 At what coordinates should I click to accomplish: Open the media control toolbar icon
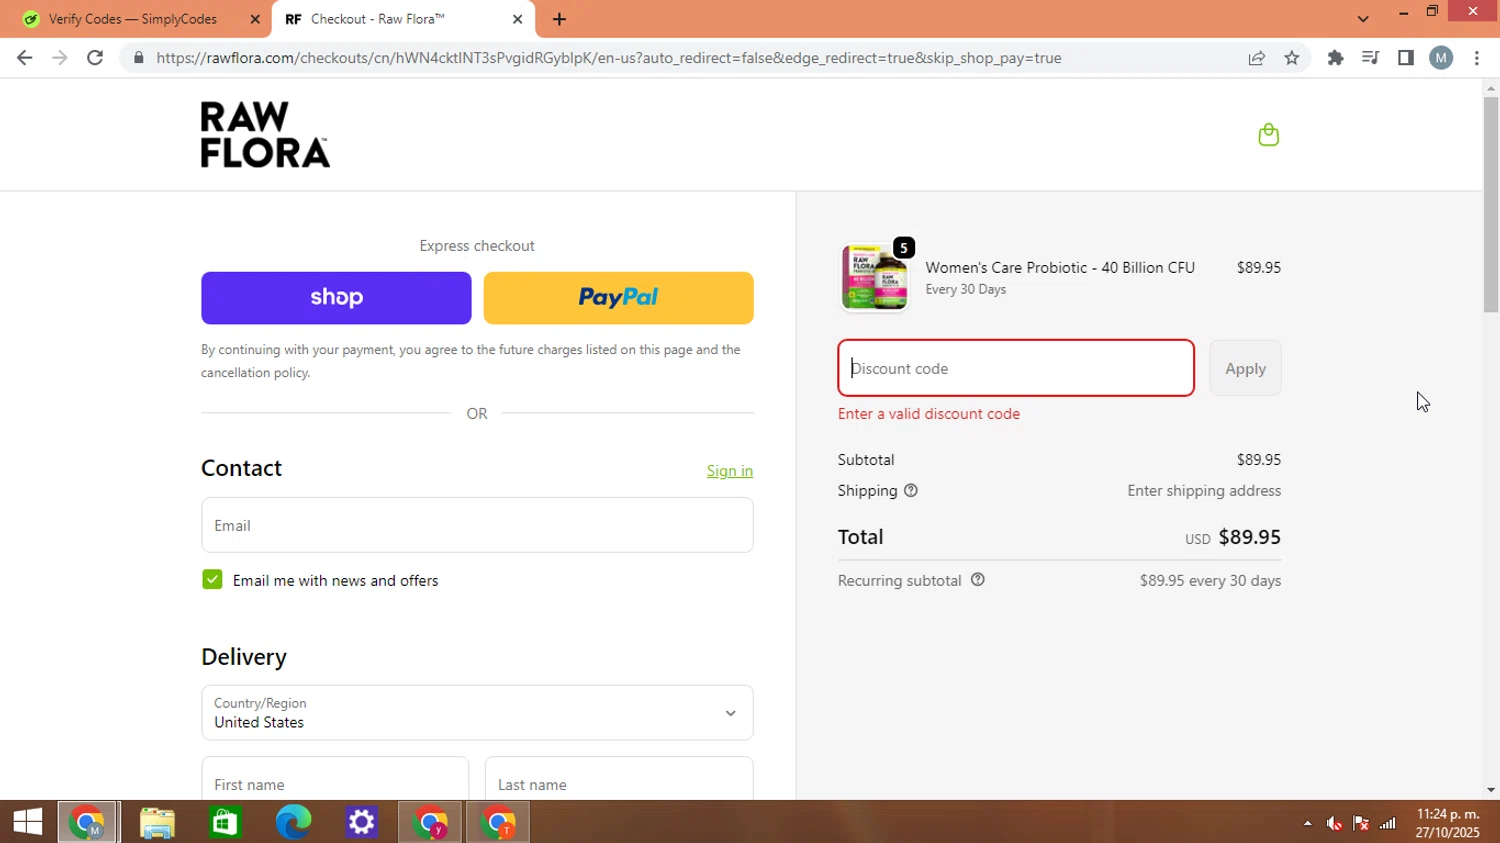pyautogui.click(x=1370, y=58)
